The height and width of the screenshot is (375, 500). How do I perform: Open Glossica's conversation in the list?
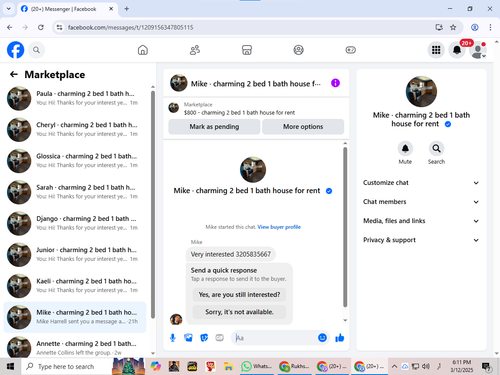(75, 161)
